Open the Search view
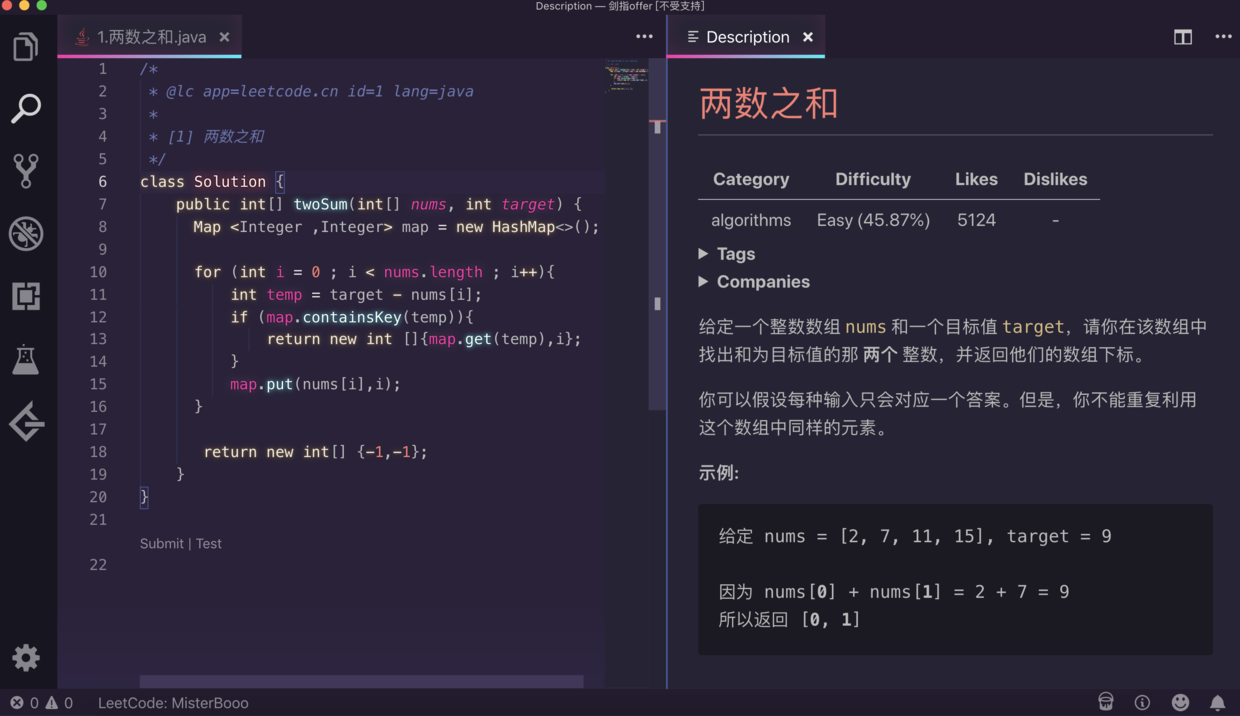This screenshot has height=716, width=1240. click(26, 108)
